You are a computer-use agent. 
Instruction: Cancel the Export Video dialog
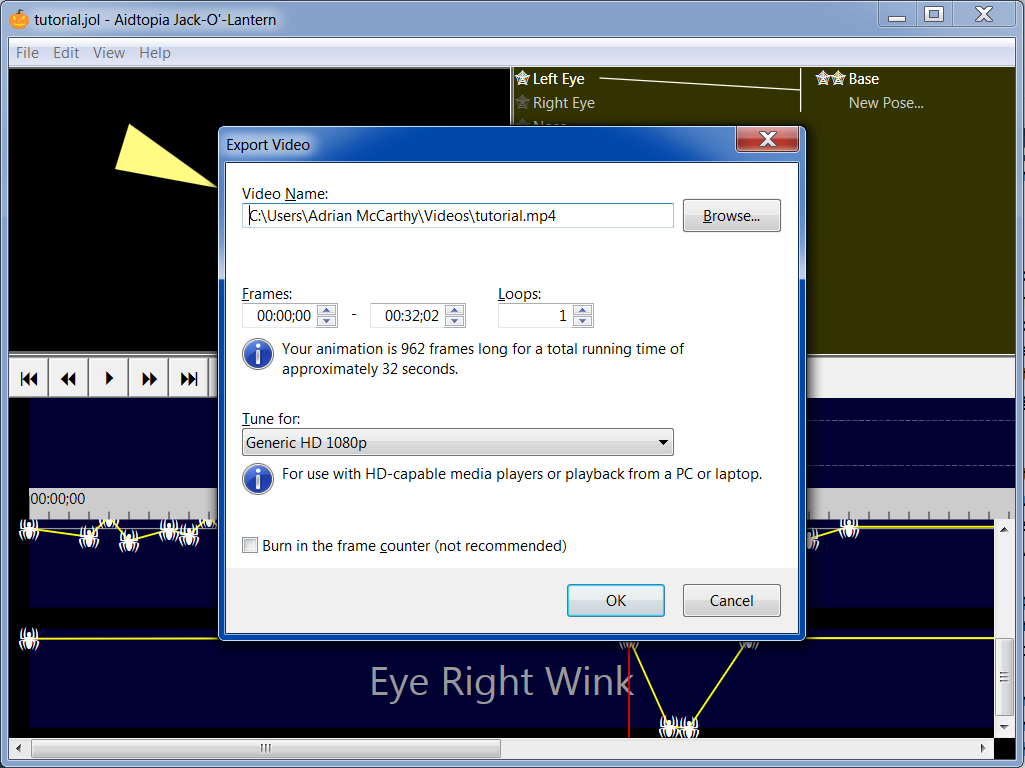click(x=731, y=601)
